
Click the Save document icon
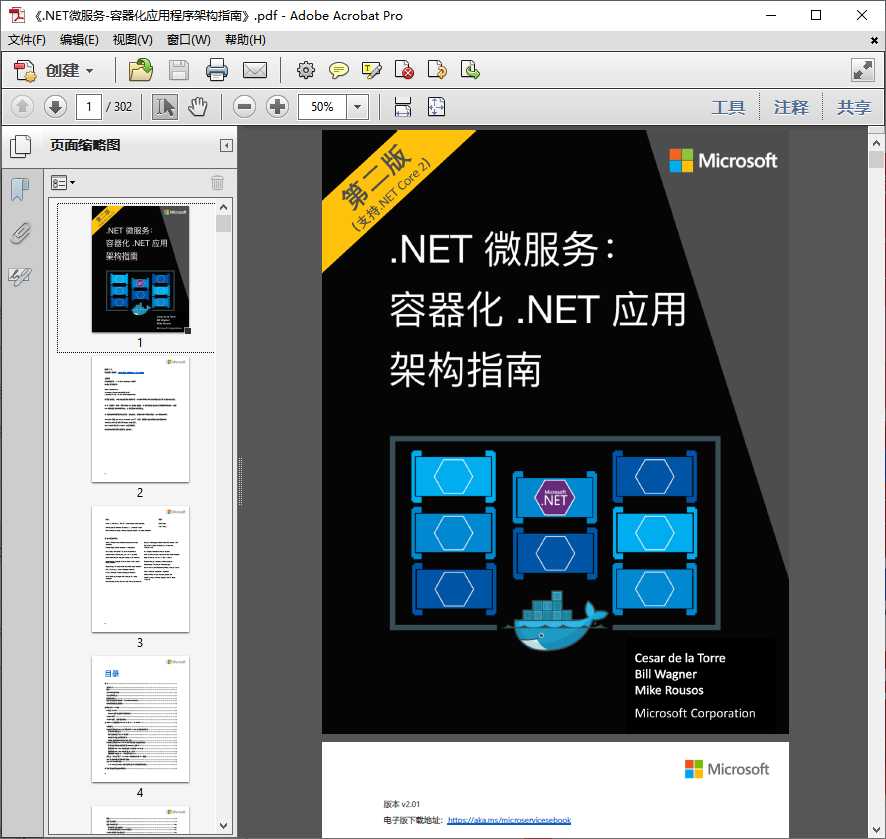[179, 70]
